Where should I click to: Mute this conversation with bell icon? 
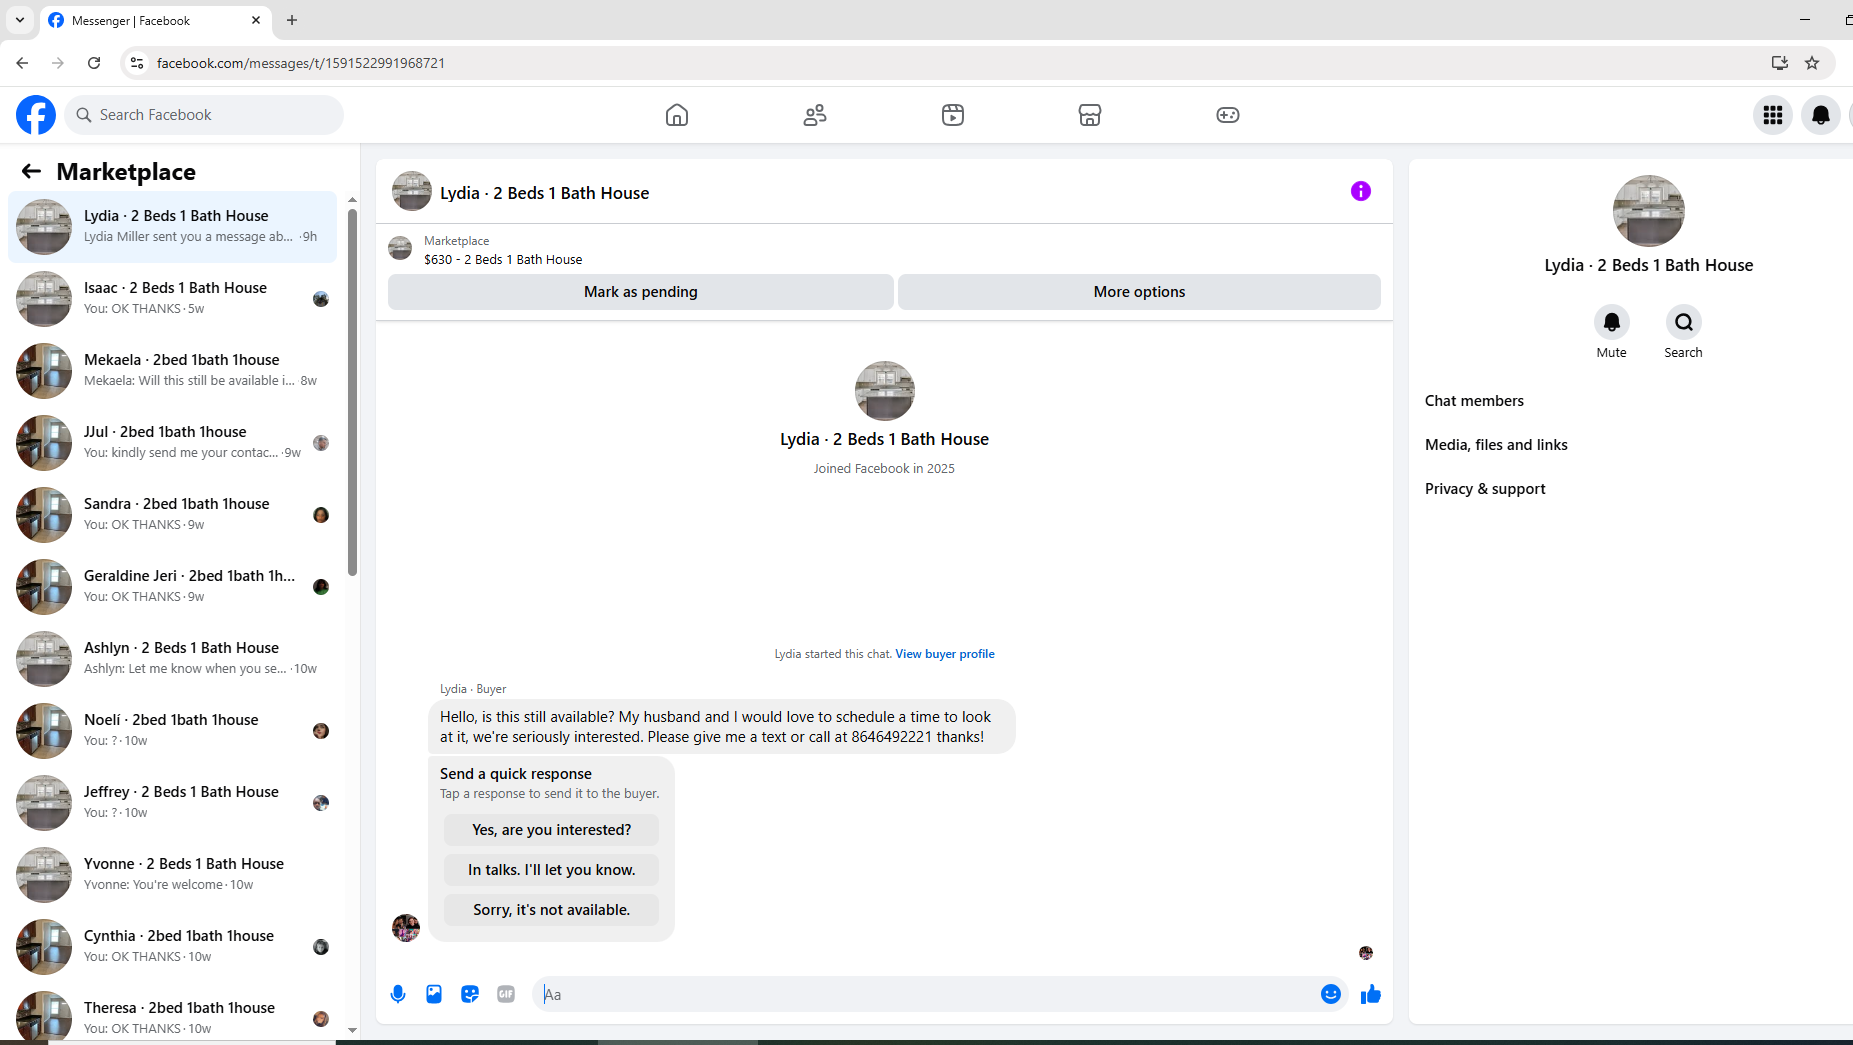tap(1612, 322)
